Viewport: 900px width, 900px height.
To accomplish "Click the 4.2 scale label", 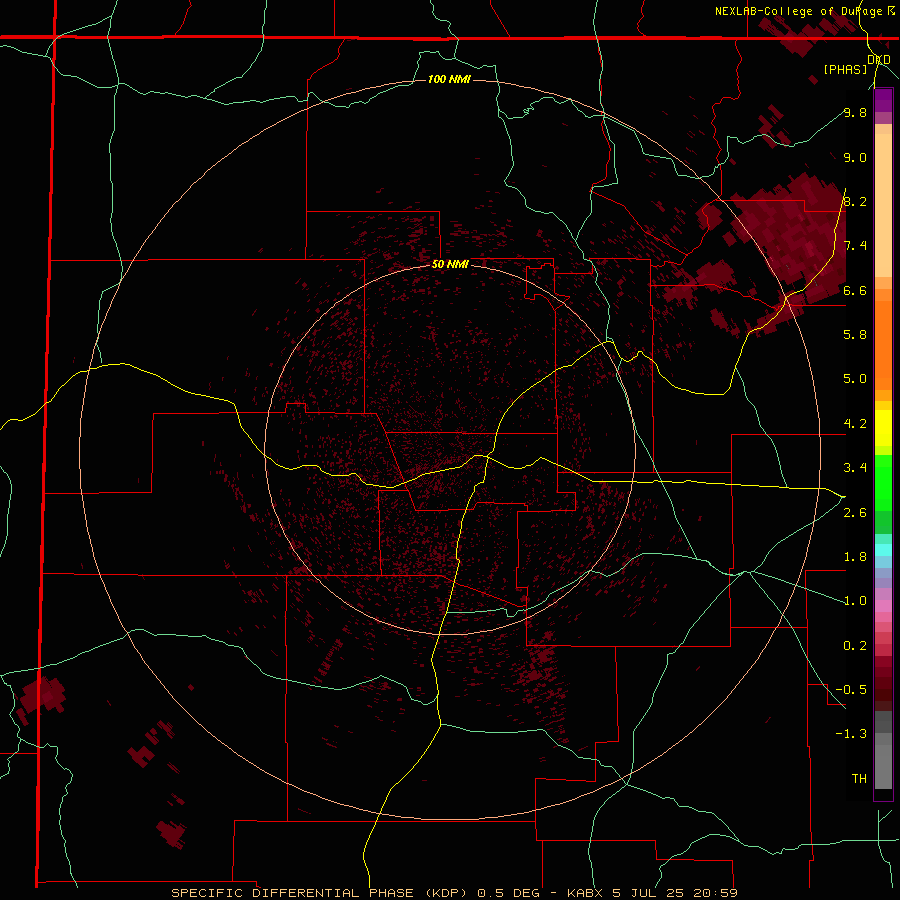I will 855,424.
